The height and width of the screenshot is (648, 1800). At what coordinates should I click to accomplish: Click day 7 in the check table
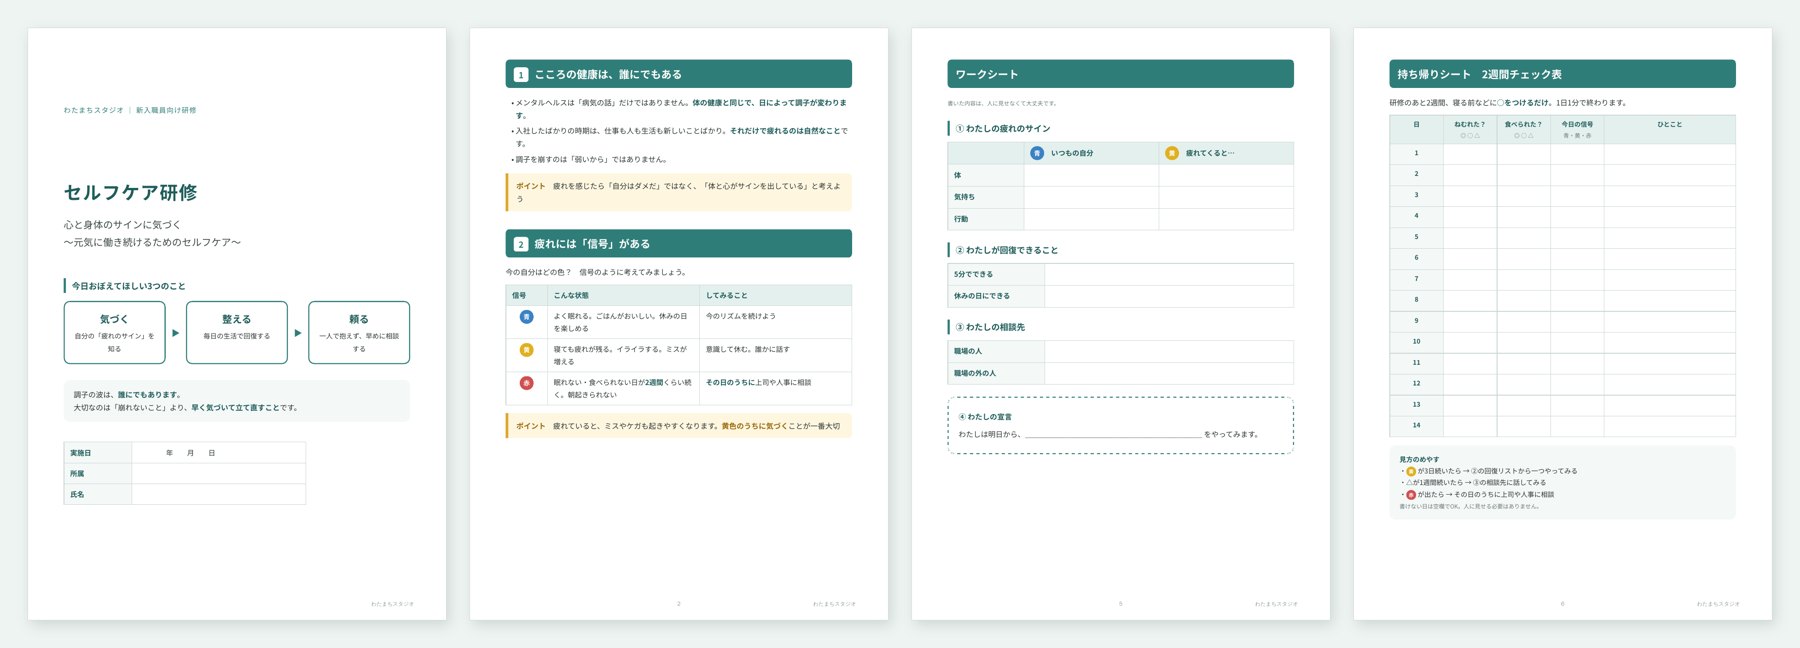(1416, 279)
